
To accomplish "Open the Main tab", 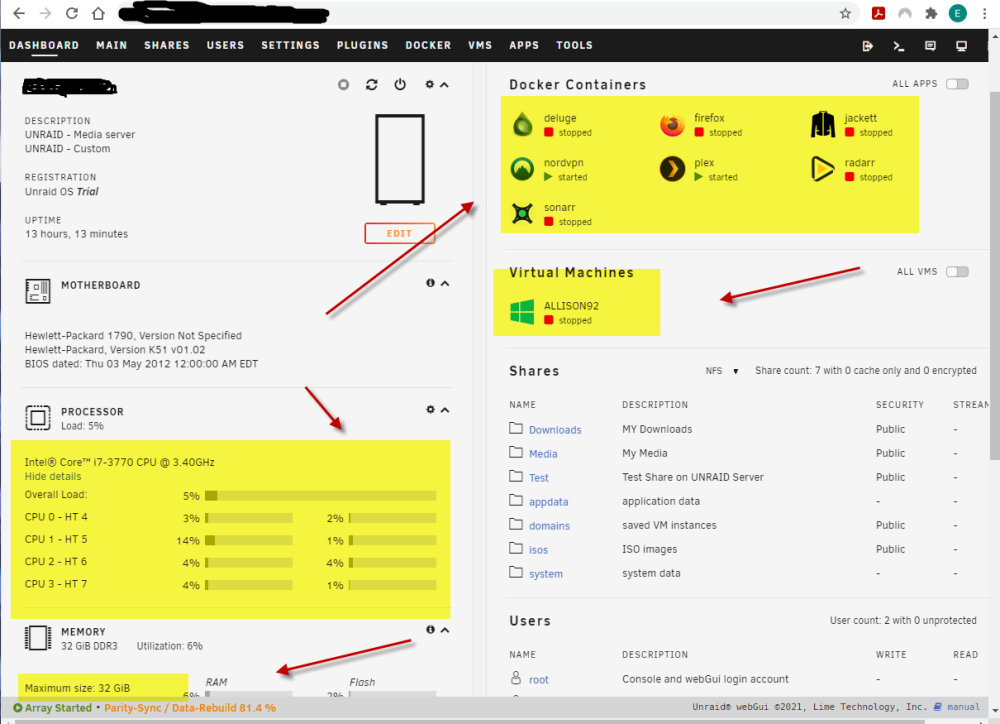I will point(112,45).
